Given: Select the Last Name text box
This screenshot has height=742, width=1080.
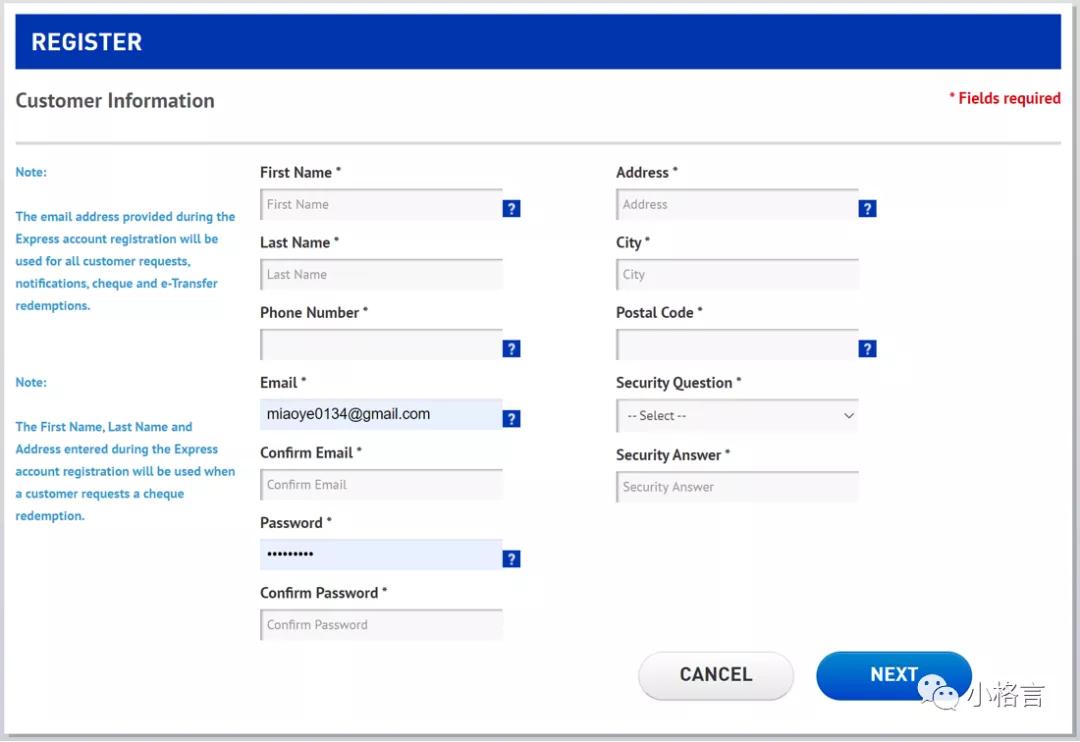Looking at the screenshot, I should pyautogui.click(x=381, y=275).
